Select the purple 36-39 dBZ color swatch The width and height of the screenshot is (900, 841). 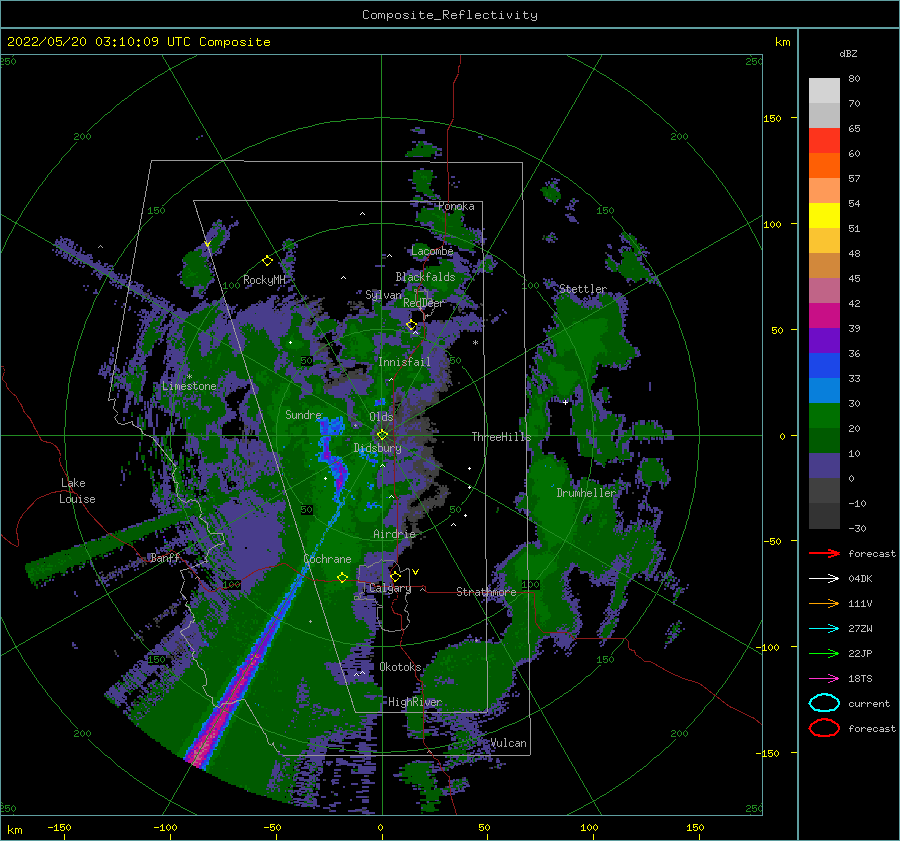[x=824, y=341]
